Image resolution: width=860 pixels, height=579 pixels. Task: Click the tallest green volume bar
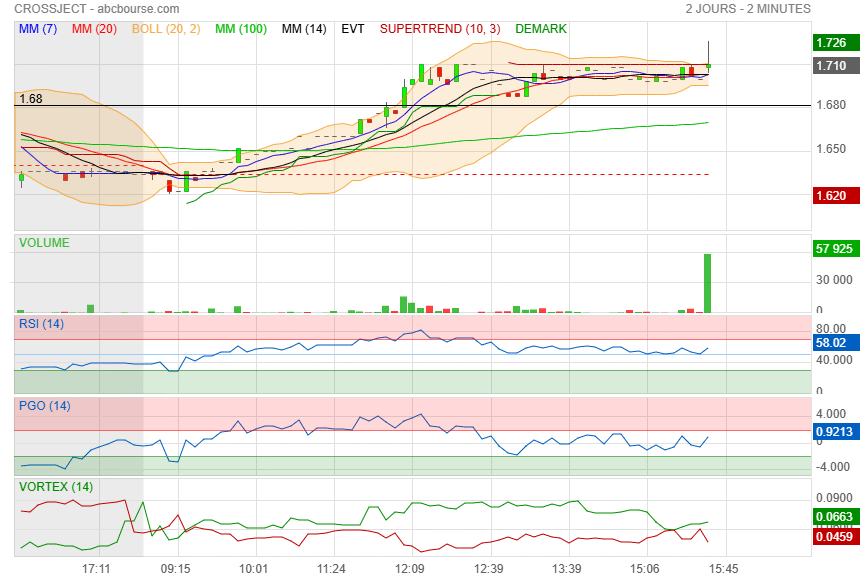click(708, 283)
